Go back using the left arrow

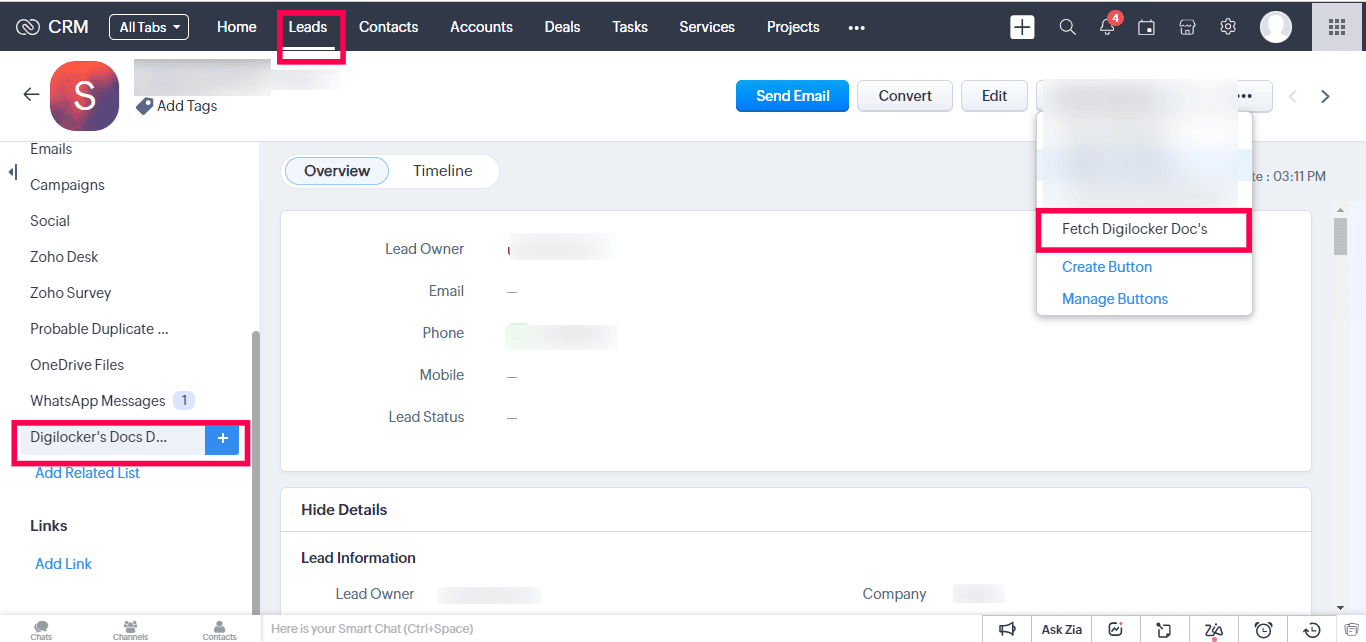coord(31,95)
